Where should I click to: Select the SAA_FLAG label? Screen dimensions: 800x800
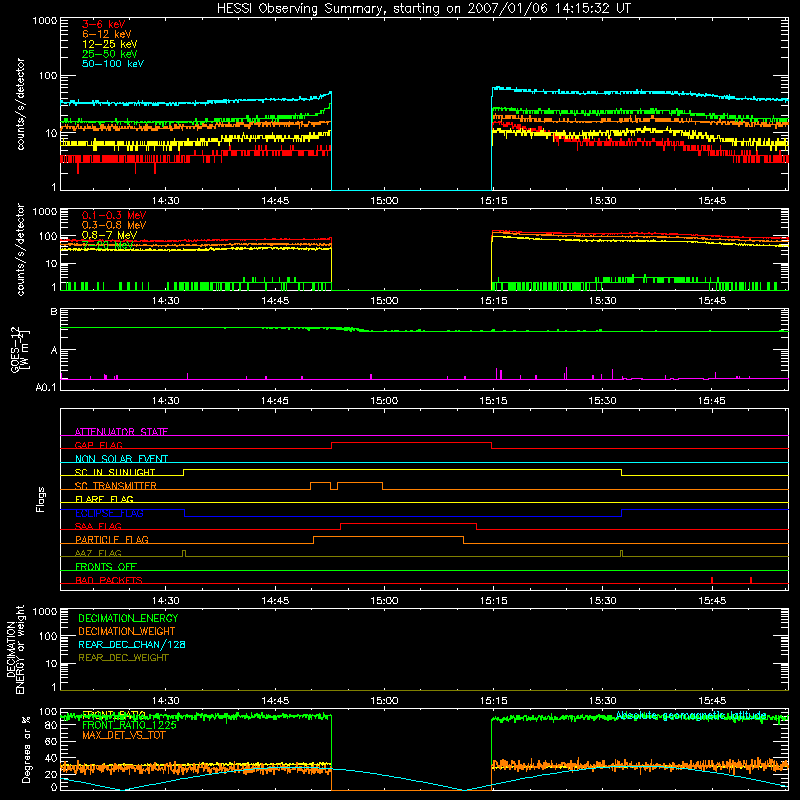(x=98, y=526)
